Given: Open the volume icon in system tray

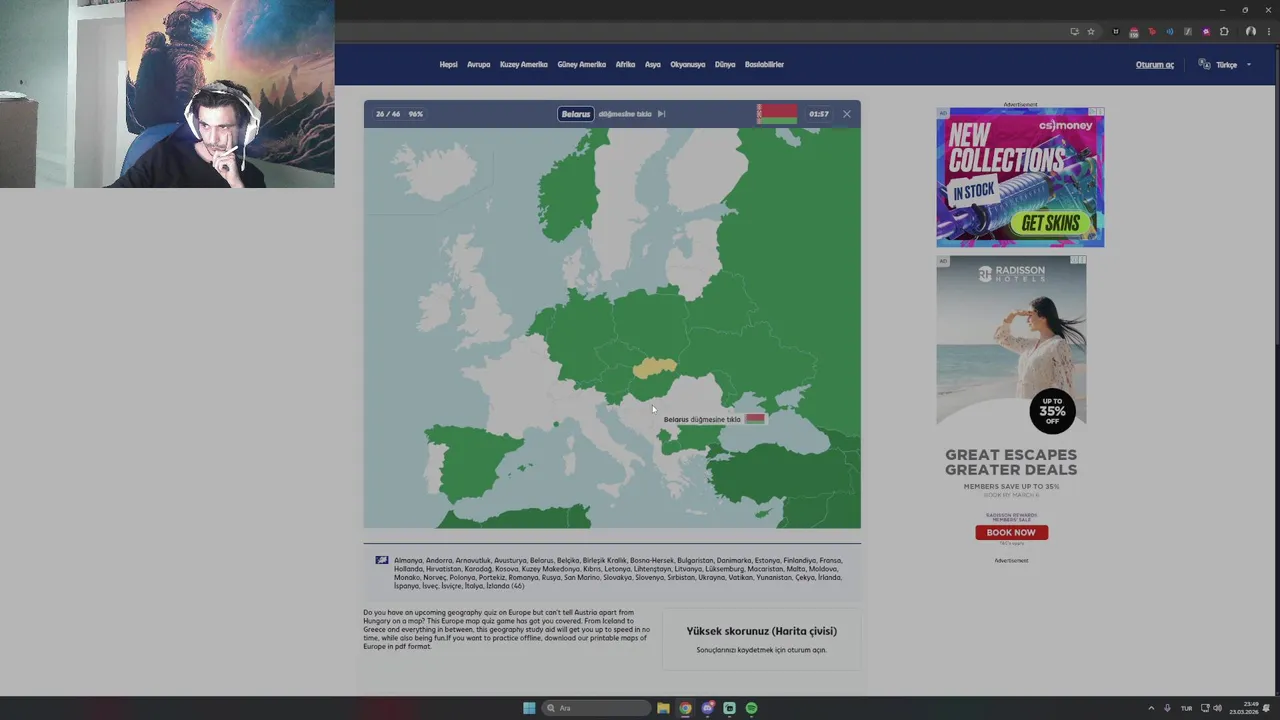Looking at the screenshot, I should (1217, 708).
